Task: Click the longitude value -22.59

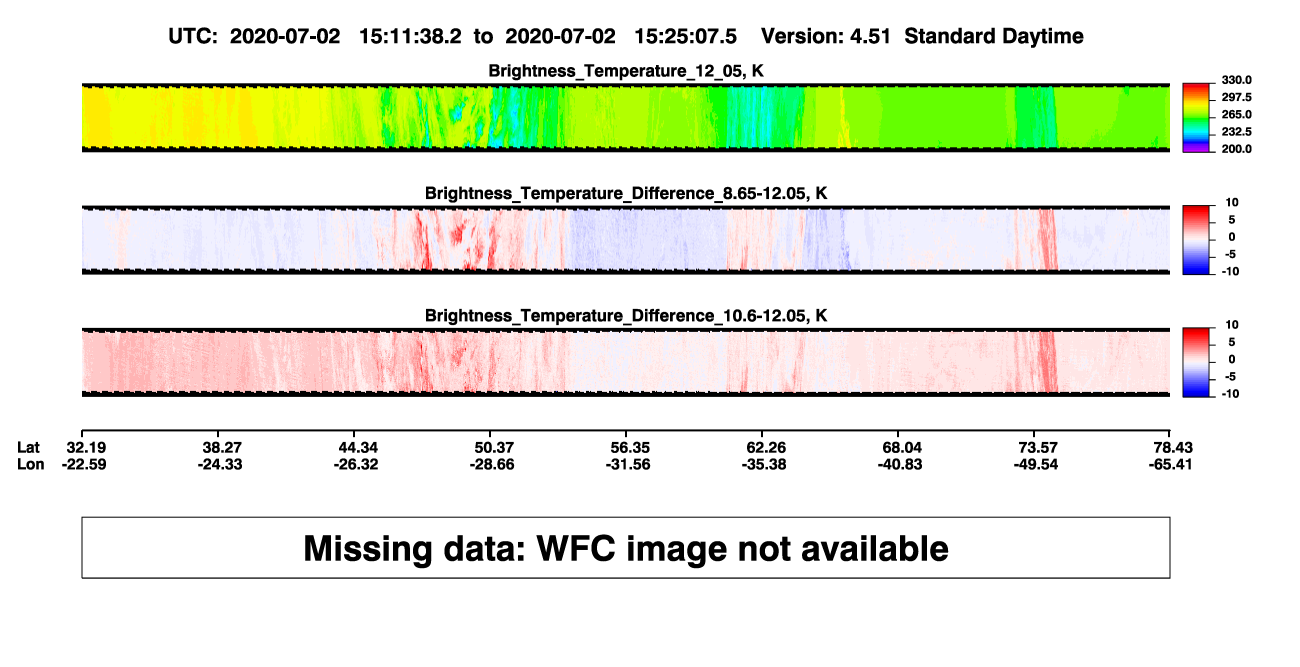Action: coord(84,464)
